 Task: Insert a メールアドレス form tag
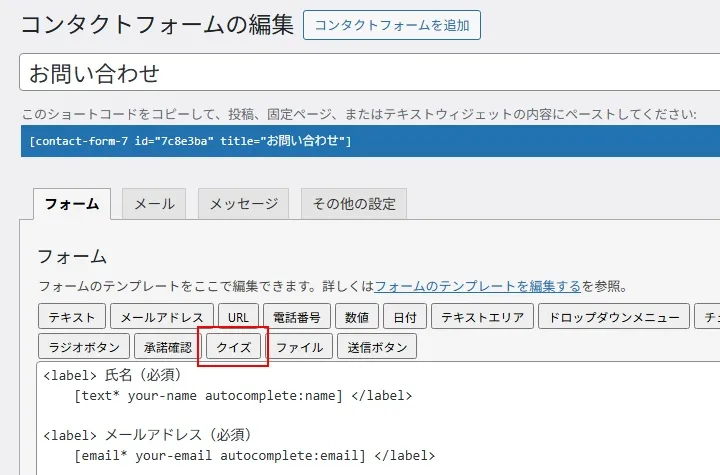[162, 317]
